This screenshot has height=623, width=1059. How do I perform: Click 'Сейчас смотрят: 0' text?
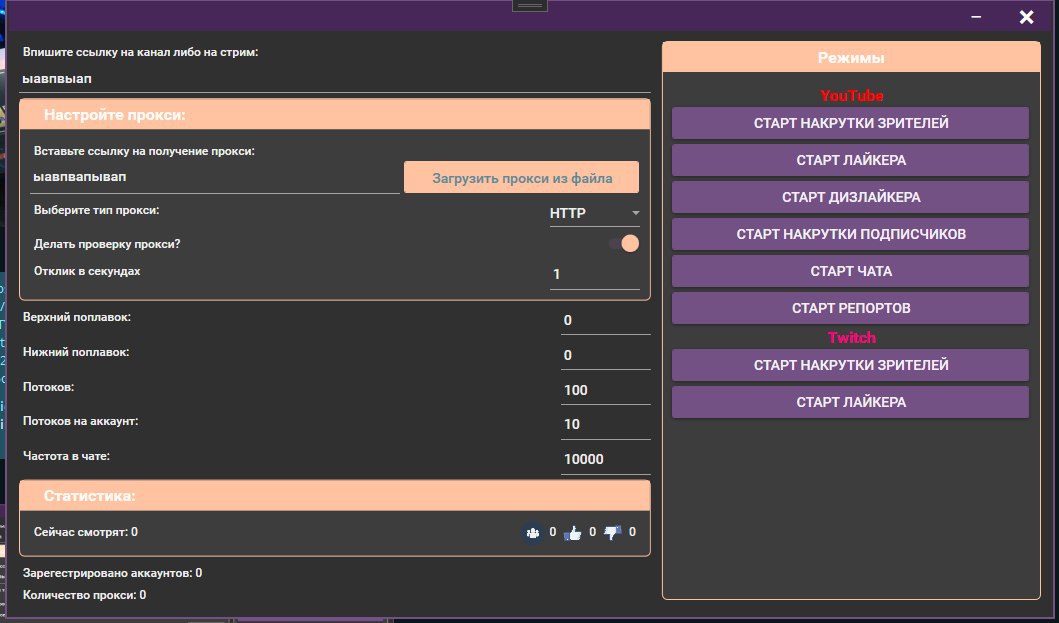[86, 532]
